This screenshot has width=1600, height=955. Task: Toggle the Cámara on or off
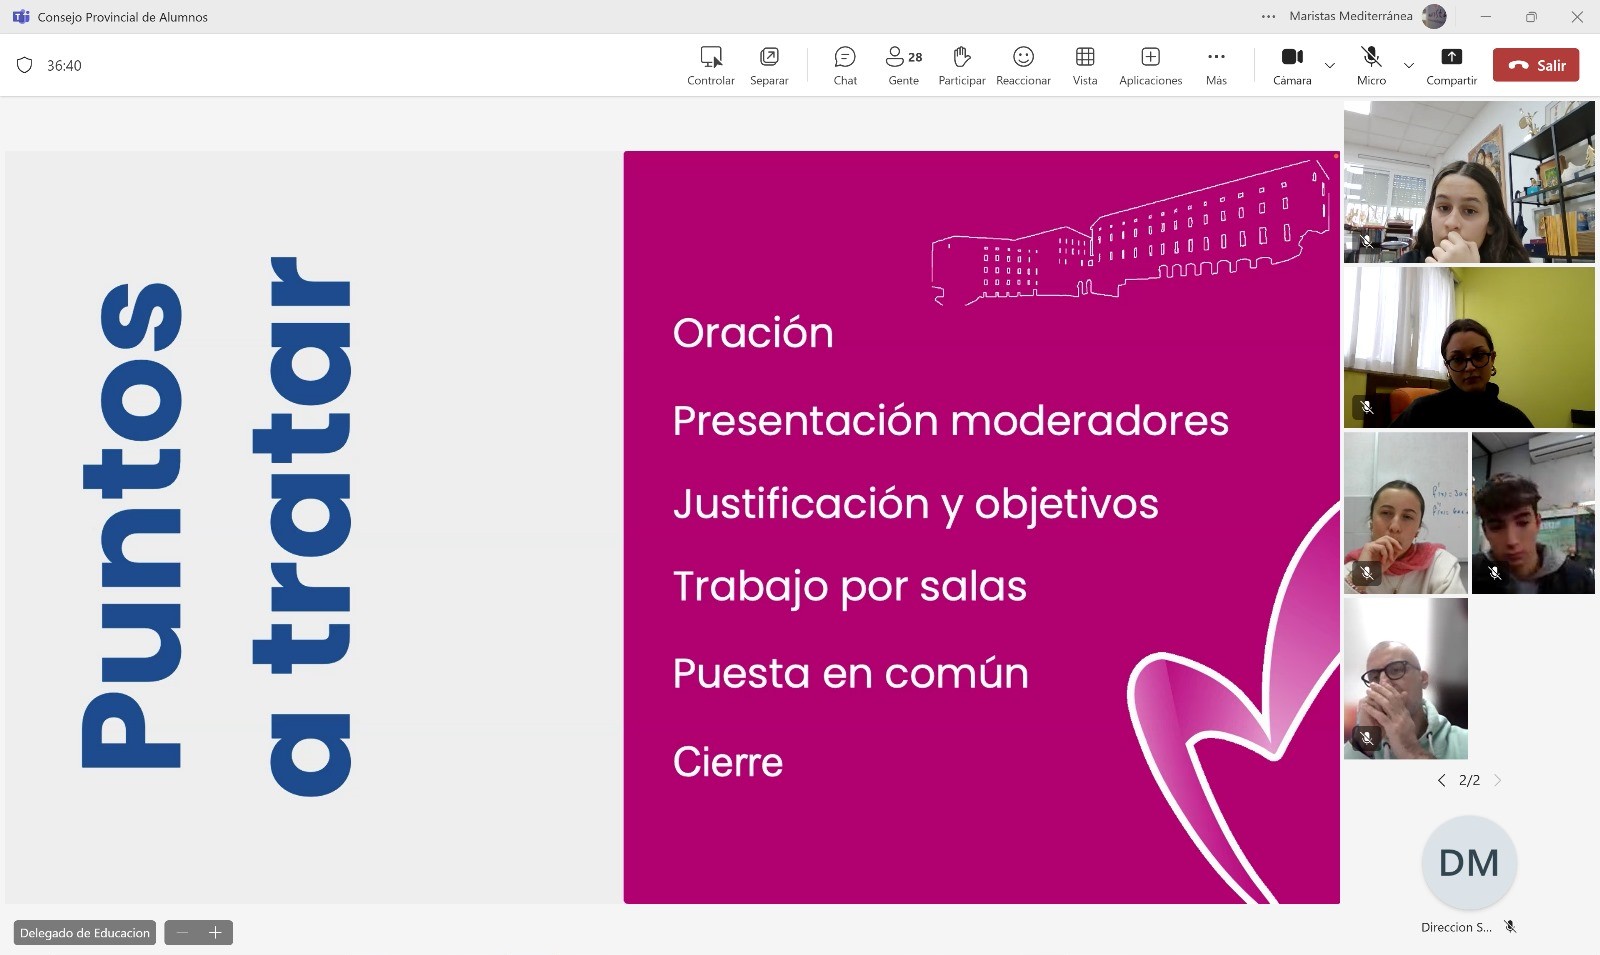(x=1292, y=66)
